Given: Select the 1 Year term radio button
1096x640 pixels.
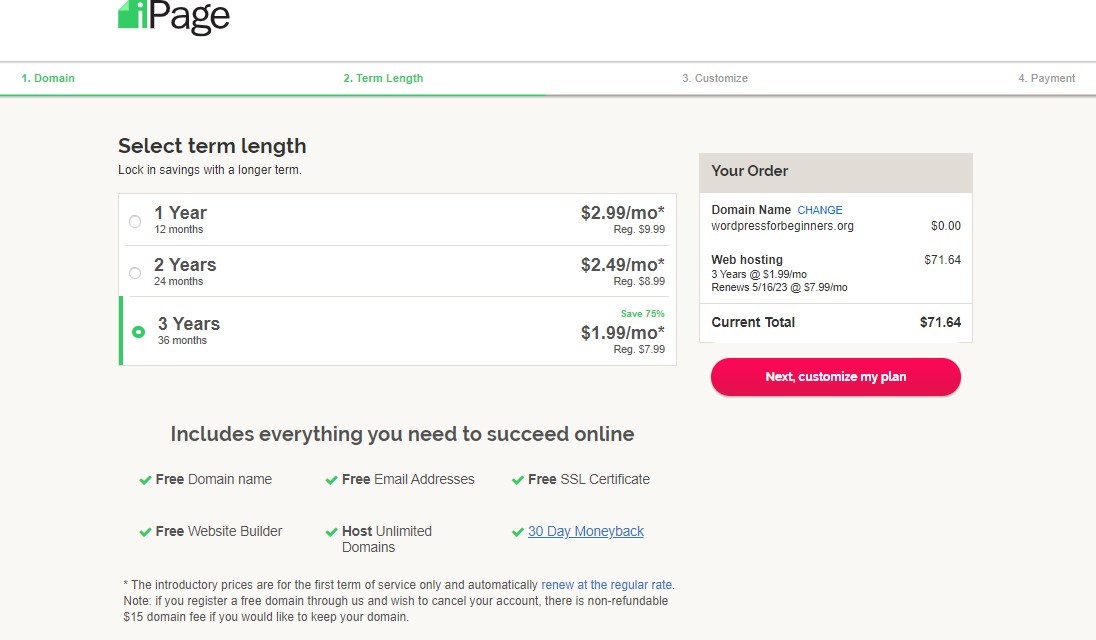Looking at the screenshot, I should point(135,221).
